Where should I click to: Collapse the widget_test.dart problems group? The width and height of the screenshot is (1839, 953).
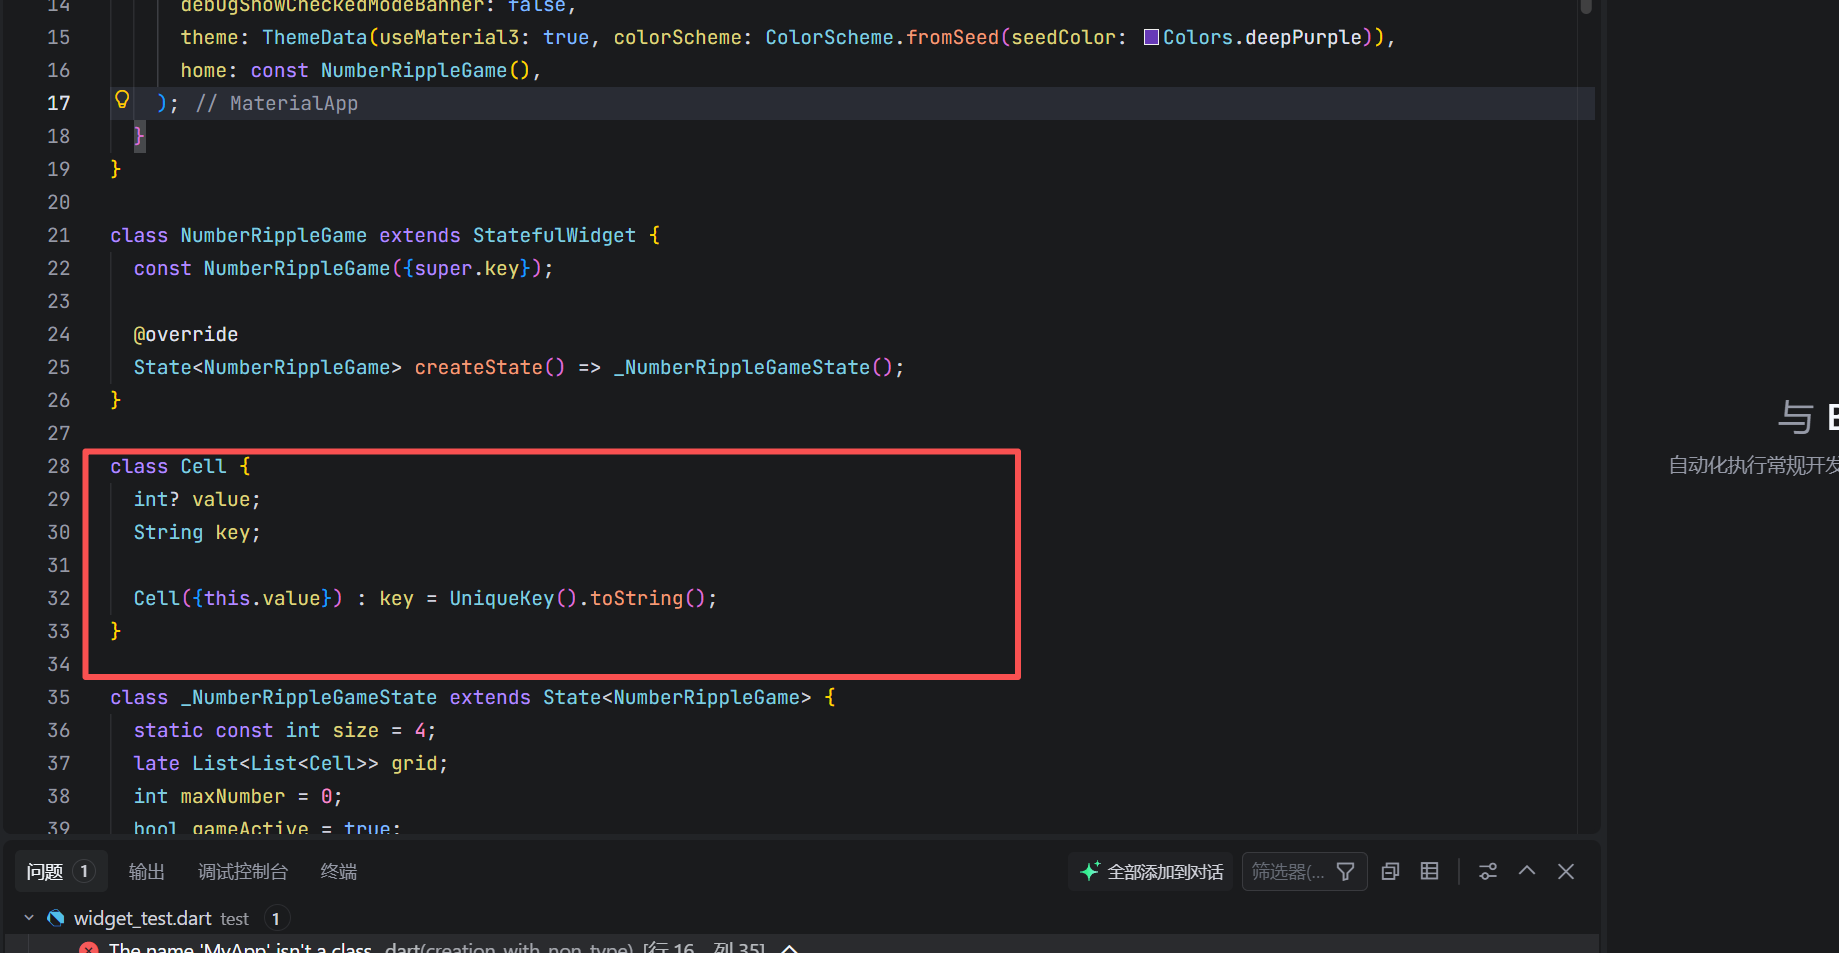[x=29, y=918]
